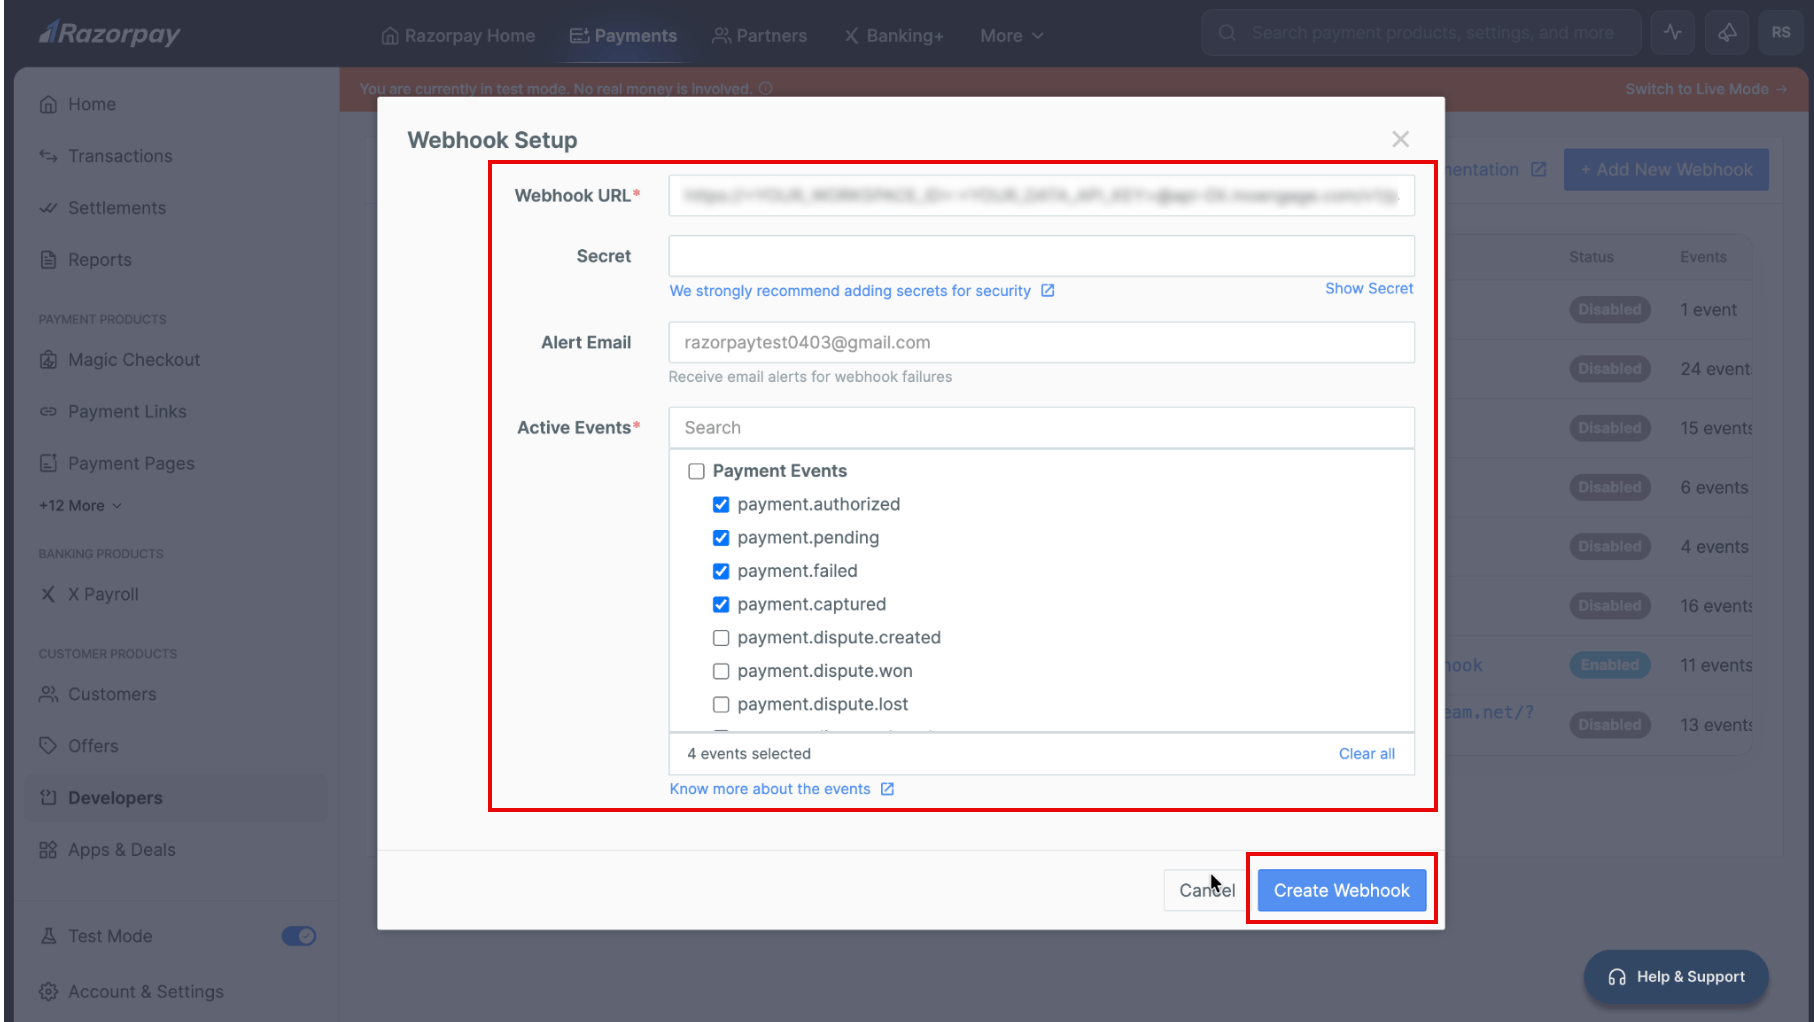
Task: Check the Payment Events group checkbox
Action: tap(697, 471)
